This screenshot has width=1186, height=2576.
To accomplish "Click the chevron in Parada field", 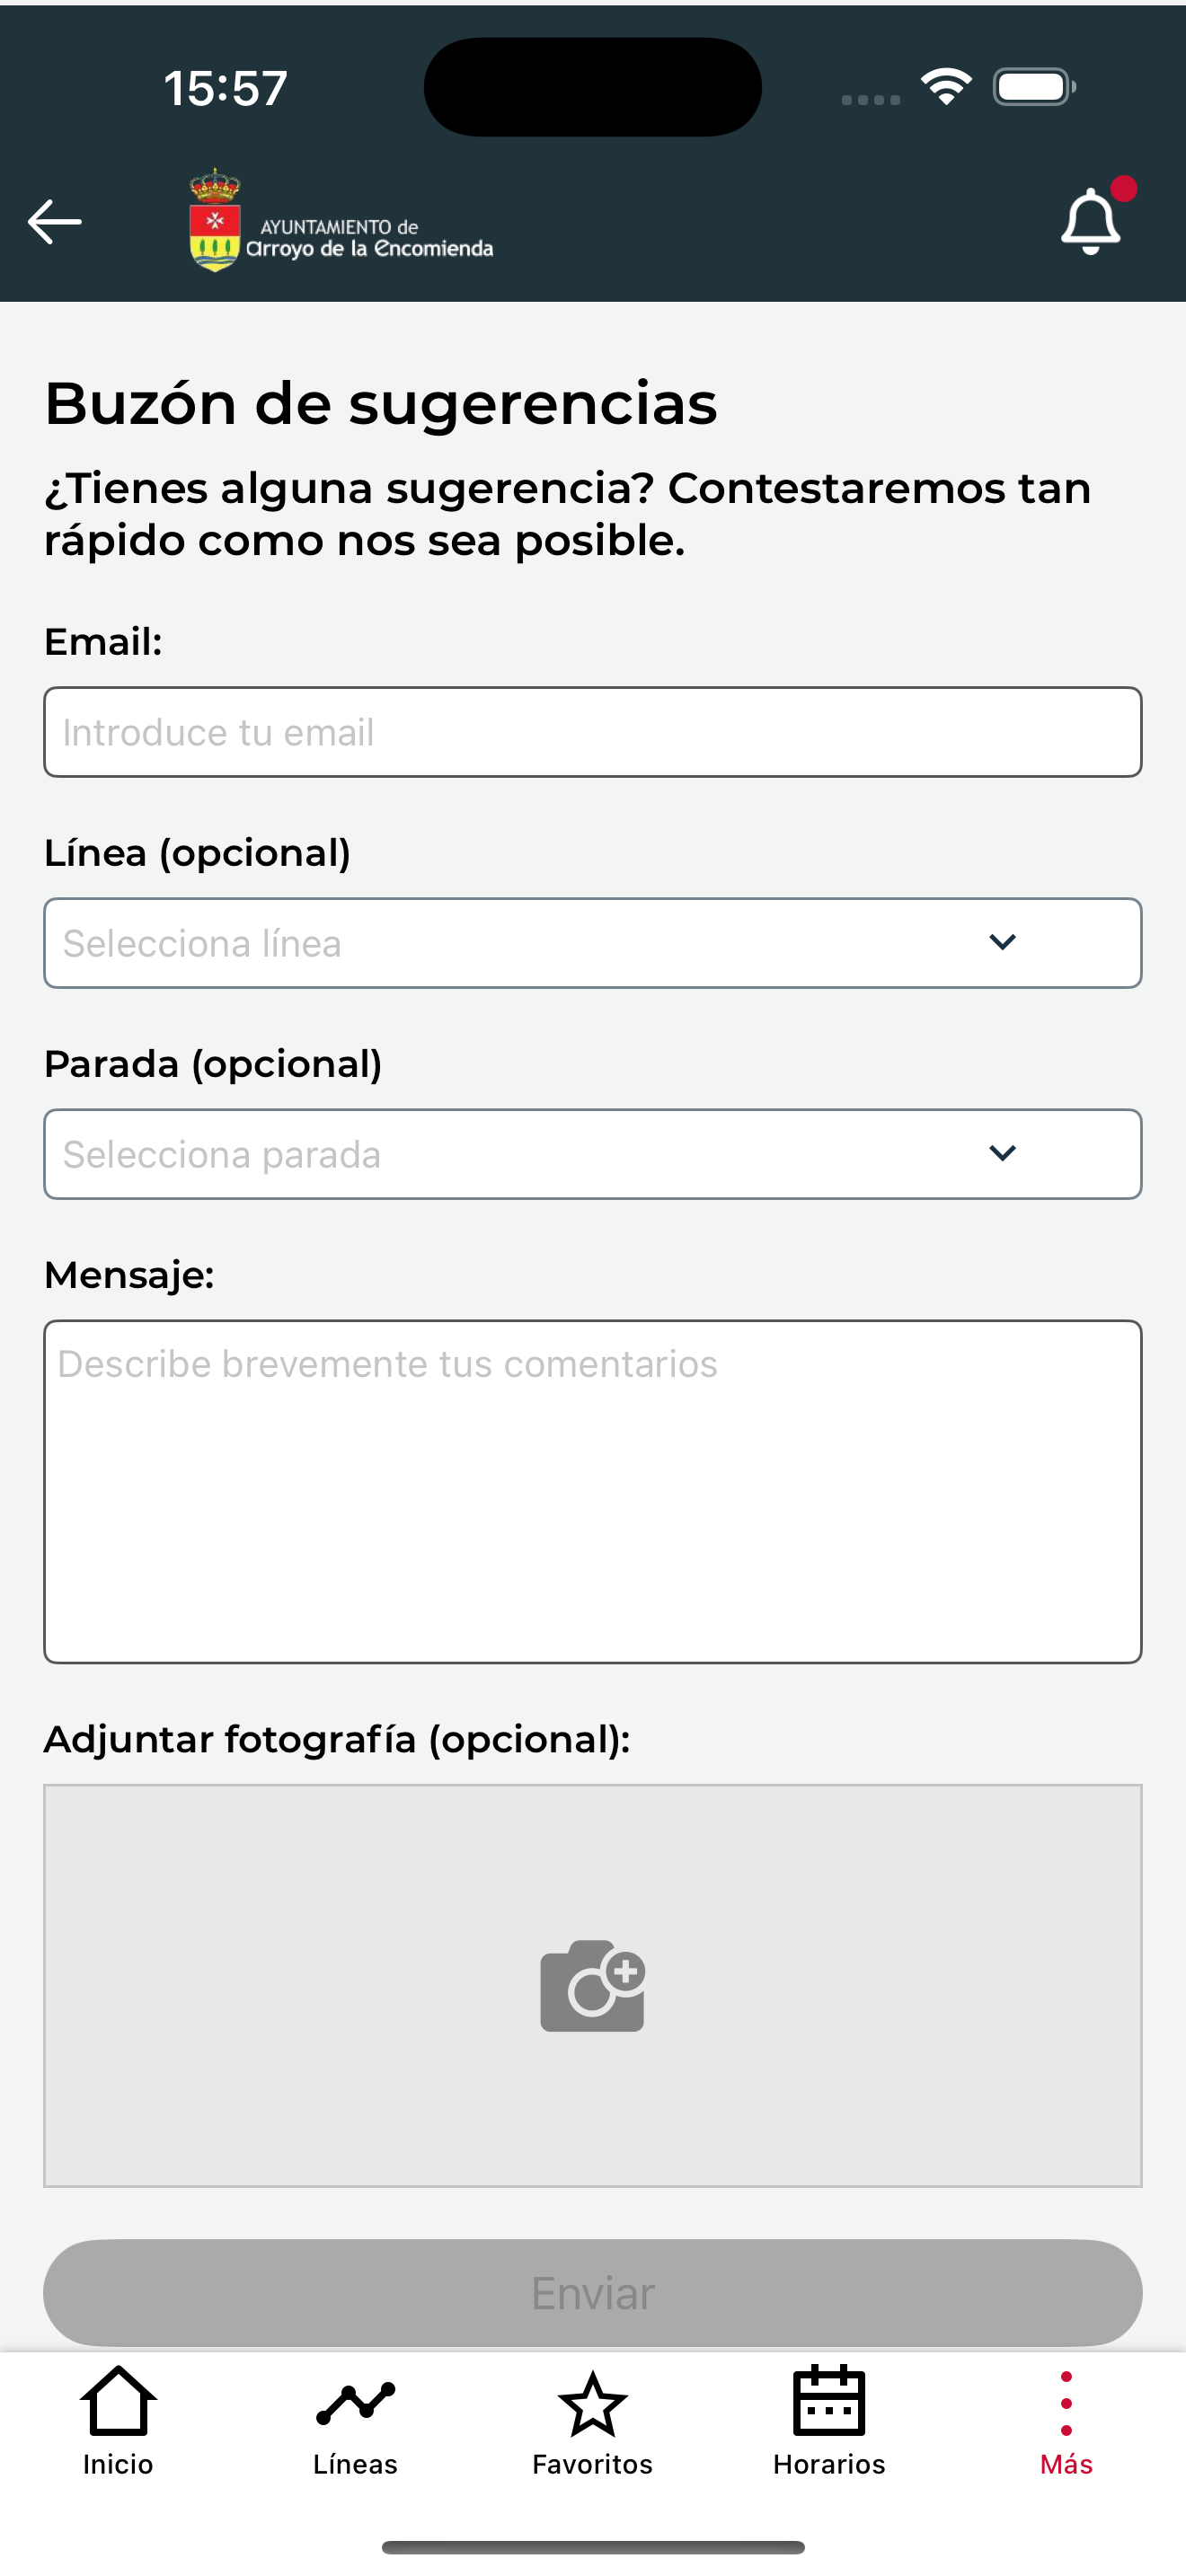I will [x=1002, y=1153].
